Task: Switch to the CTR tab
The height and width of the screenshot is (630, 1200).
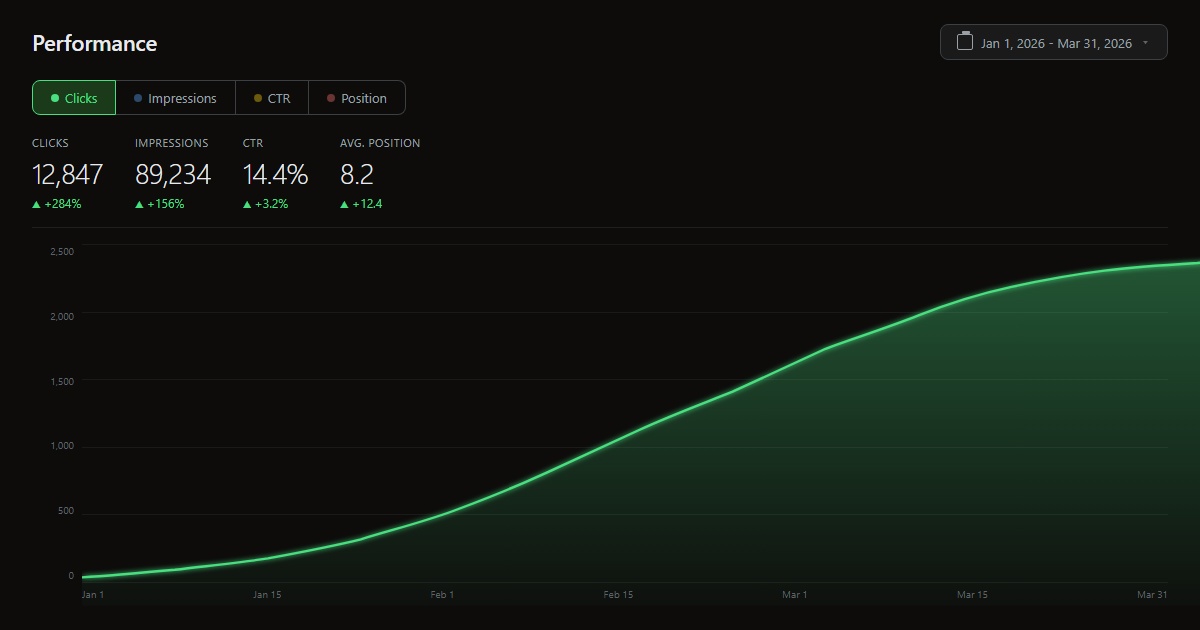Action: [272, 98]
